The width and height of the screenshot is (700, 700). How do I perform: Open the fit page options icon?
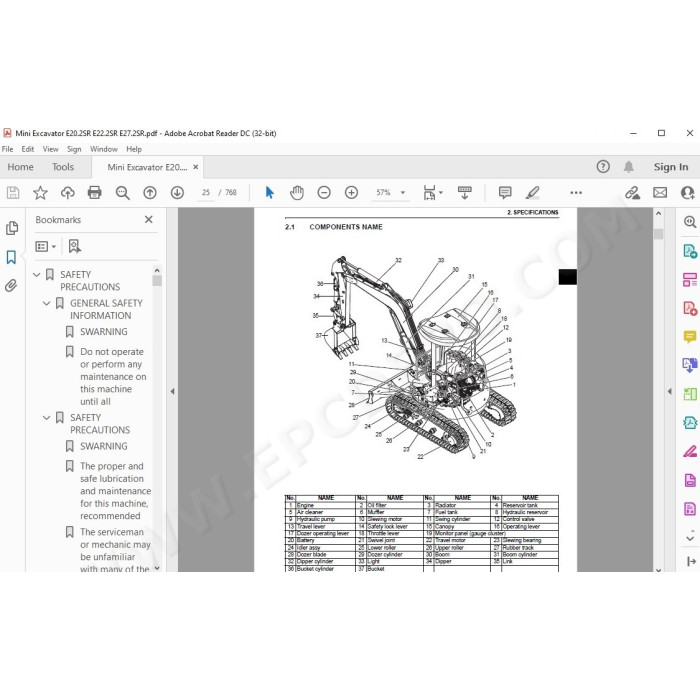[432, 193]
